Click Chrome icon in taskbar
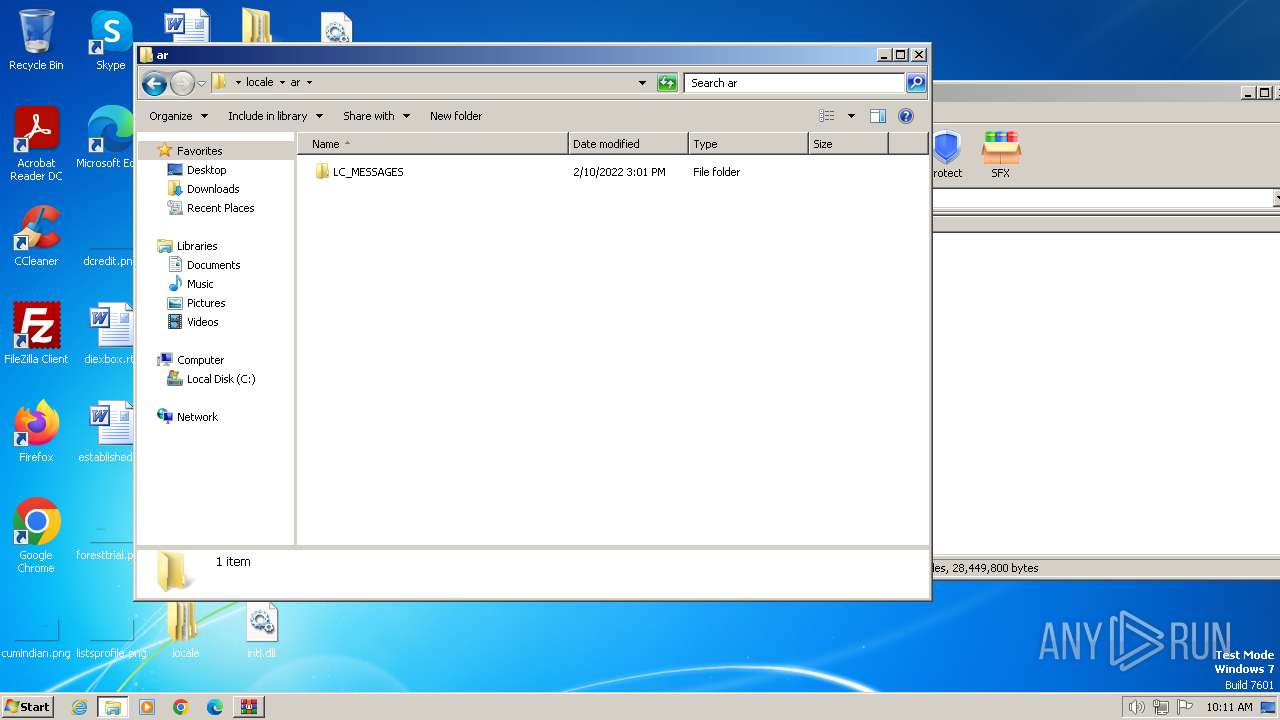Viewport: 1280px width, 720px height. (x=180, y=707)
